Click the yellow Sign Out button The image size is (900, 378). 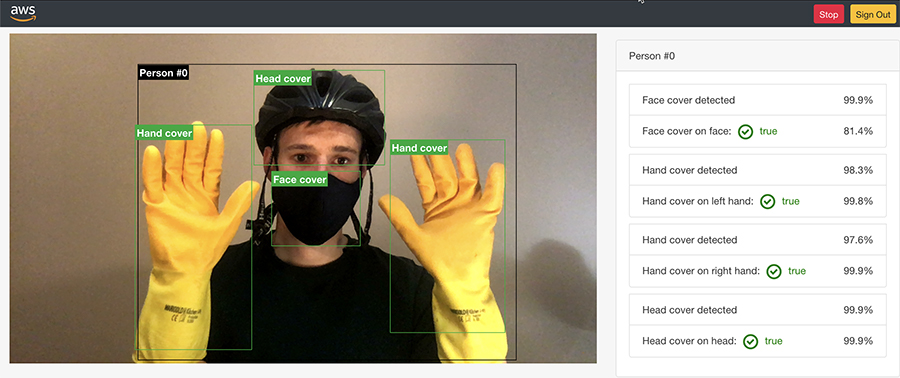click(872, 15)
